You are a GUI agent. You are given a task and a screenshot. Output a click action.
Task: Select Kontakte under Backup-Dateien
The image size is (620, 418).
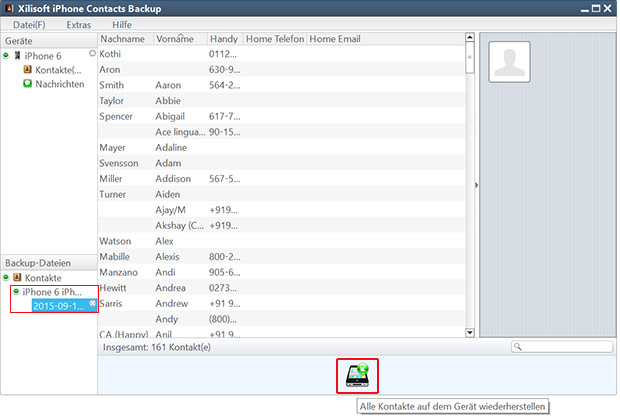click(43, 278)
